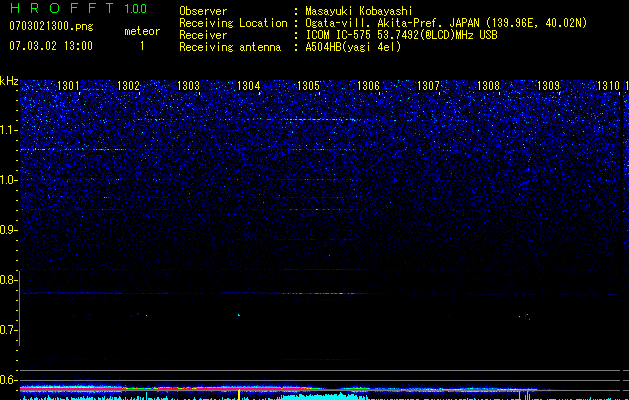Click time marker 1308
This screenshot has width=629, height=400.
click(x=488, y=86)
